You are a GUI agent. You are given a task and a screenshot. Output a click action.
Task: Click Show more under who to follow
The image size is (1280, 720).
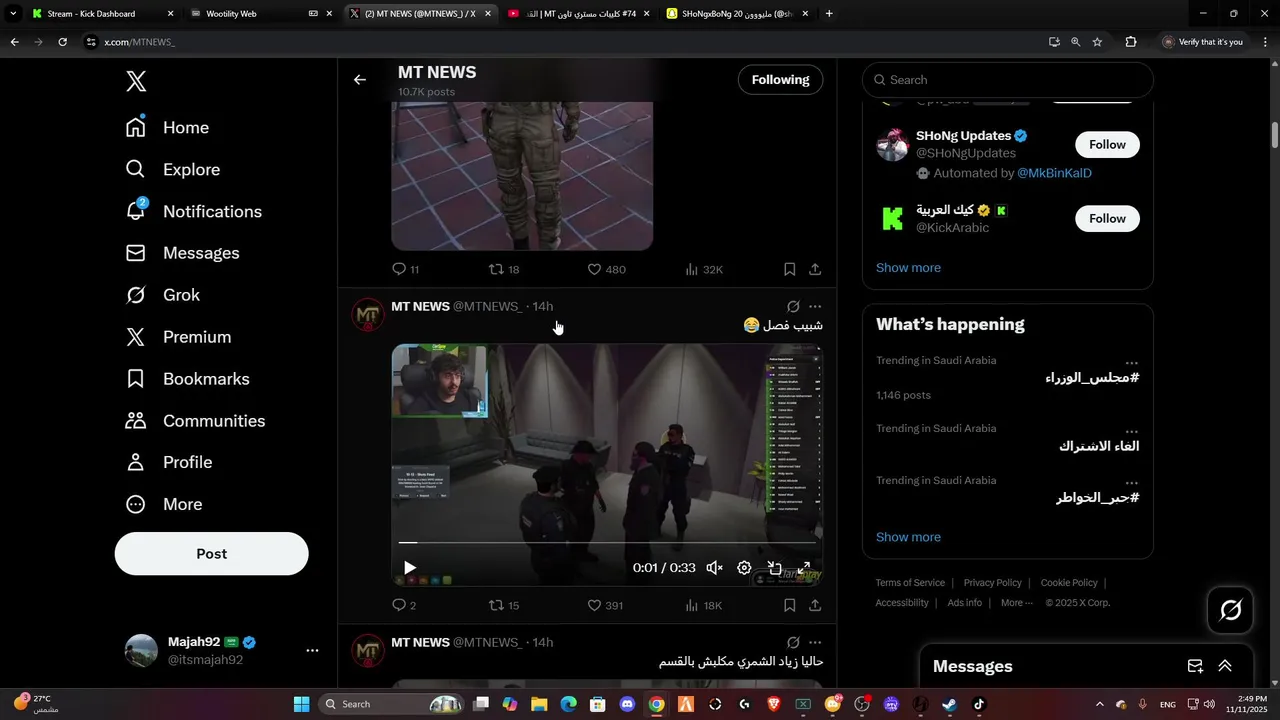[908, 268]
